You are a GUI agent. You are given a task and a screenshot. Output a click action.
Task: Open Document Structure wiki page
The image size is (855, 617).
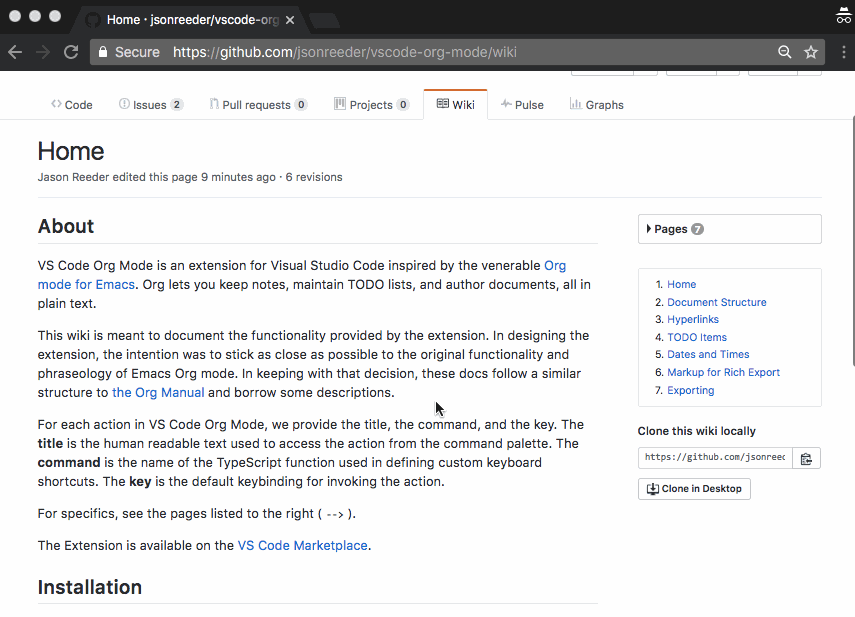[x=716, y=303]
